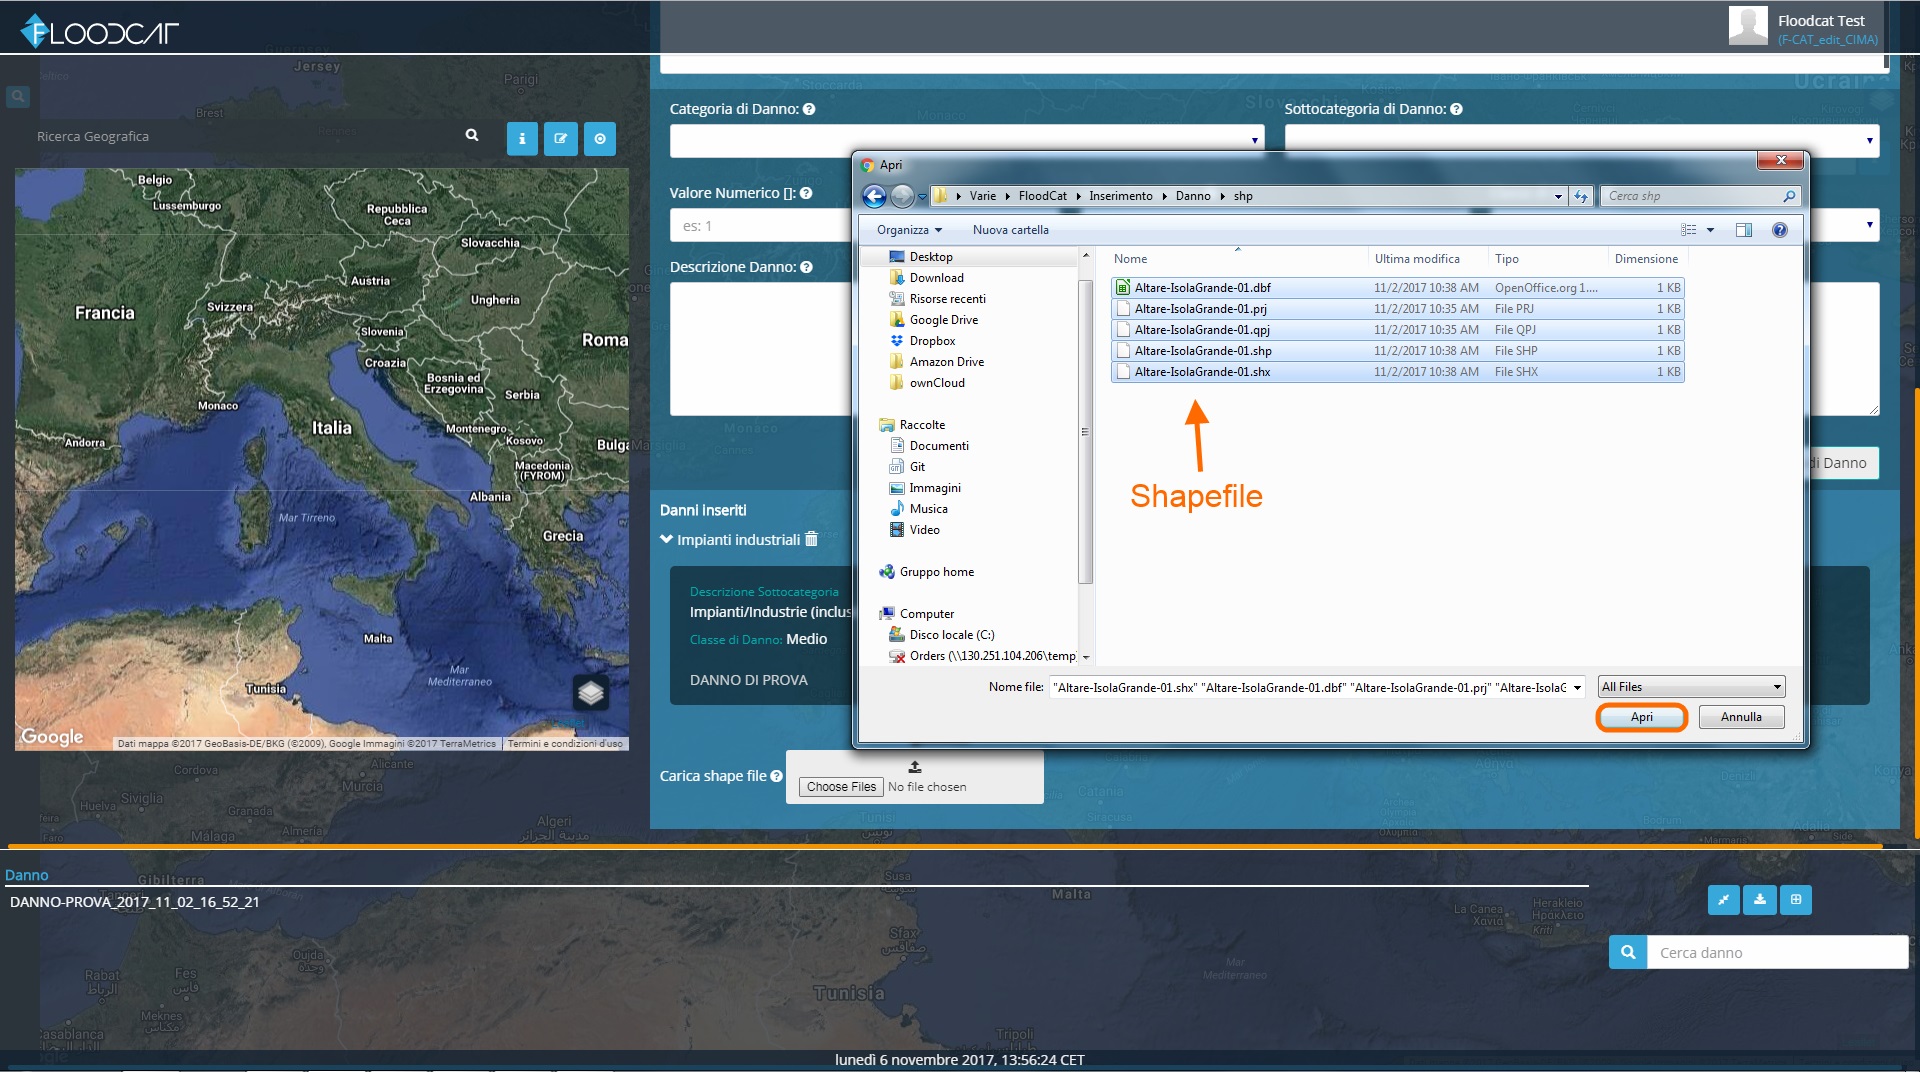
Task: Open the All Files type filter dropdown
Action: 1692,687
